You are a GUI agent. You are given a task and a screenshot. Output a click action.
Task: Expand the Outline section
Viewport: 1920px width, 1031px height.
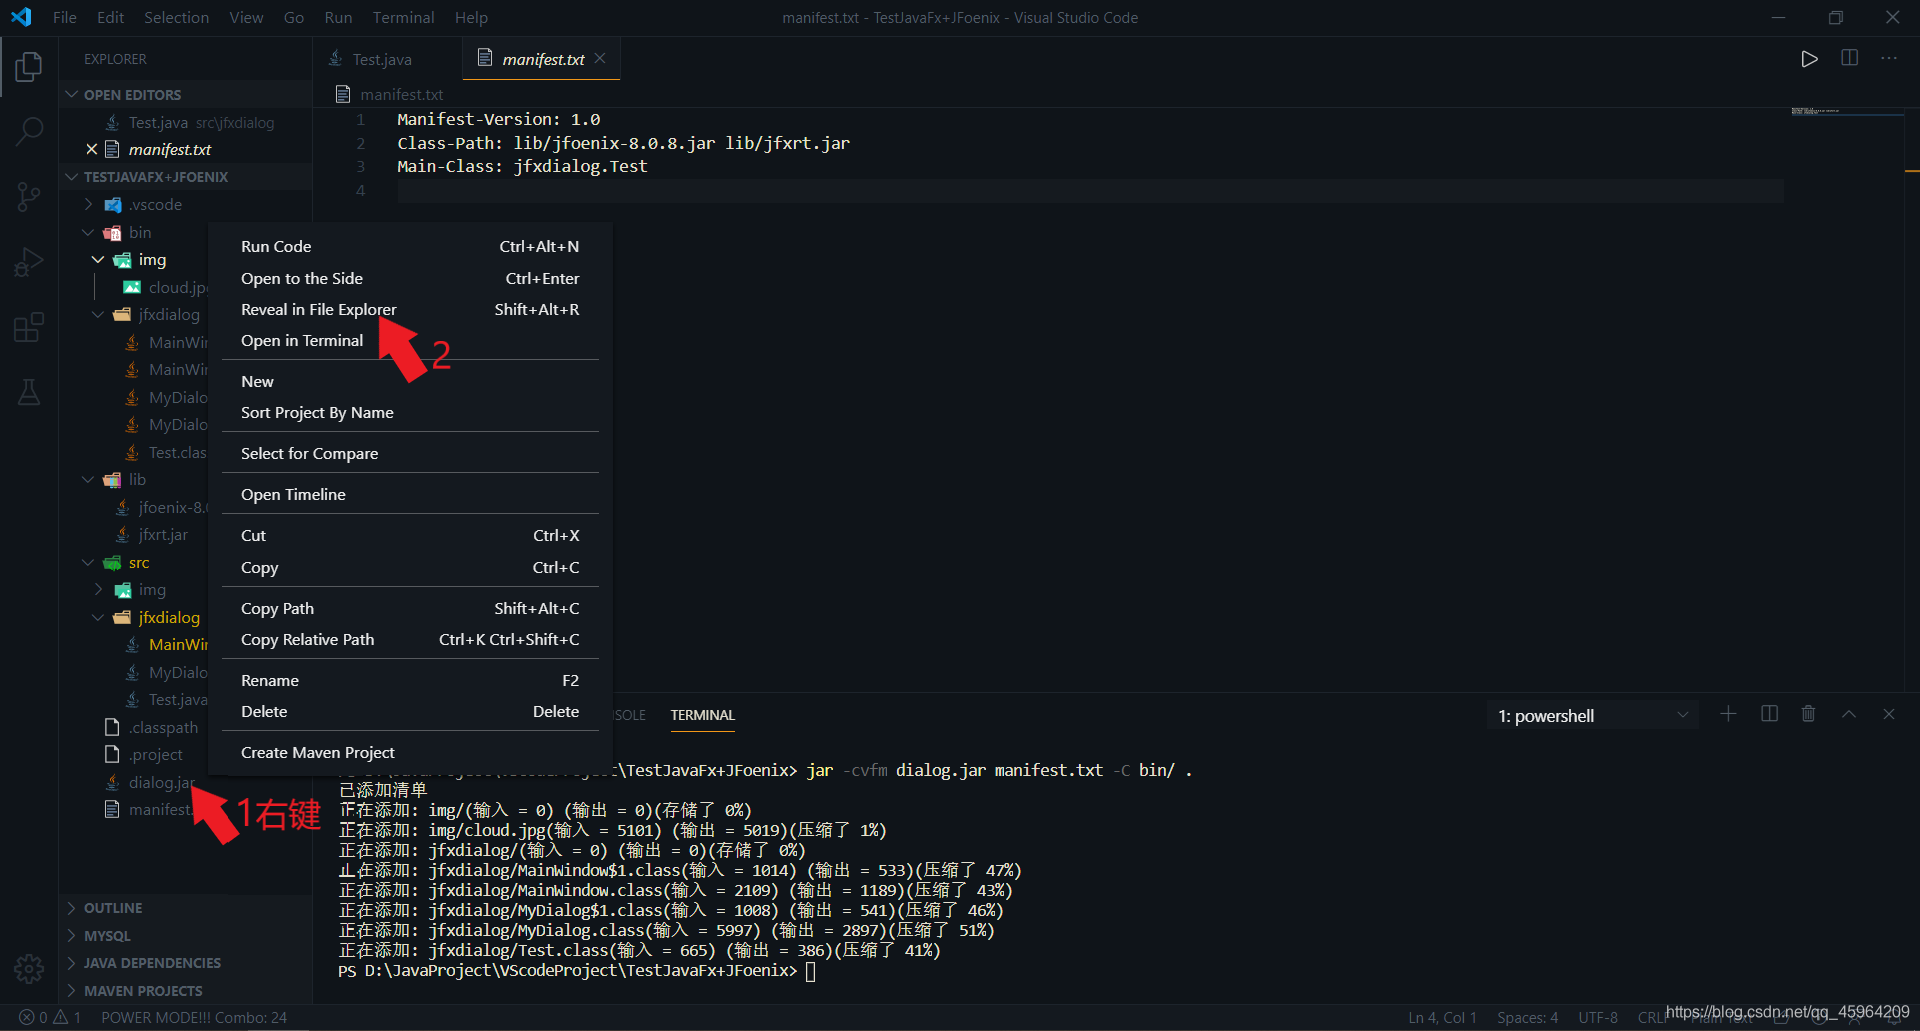pyautogui.click(x=186, y=908)
